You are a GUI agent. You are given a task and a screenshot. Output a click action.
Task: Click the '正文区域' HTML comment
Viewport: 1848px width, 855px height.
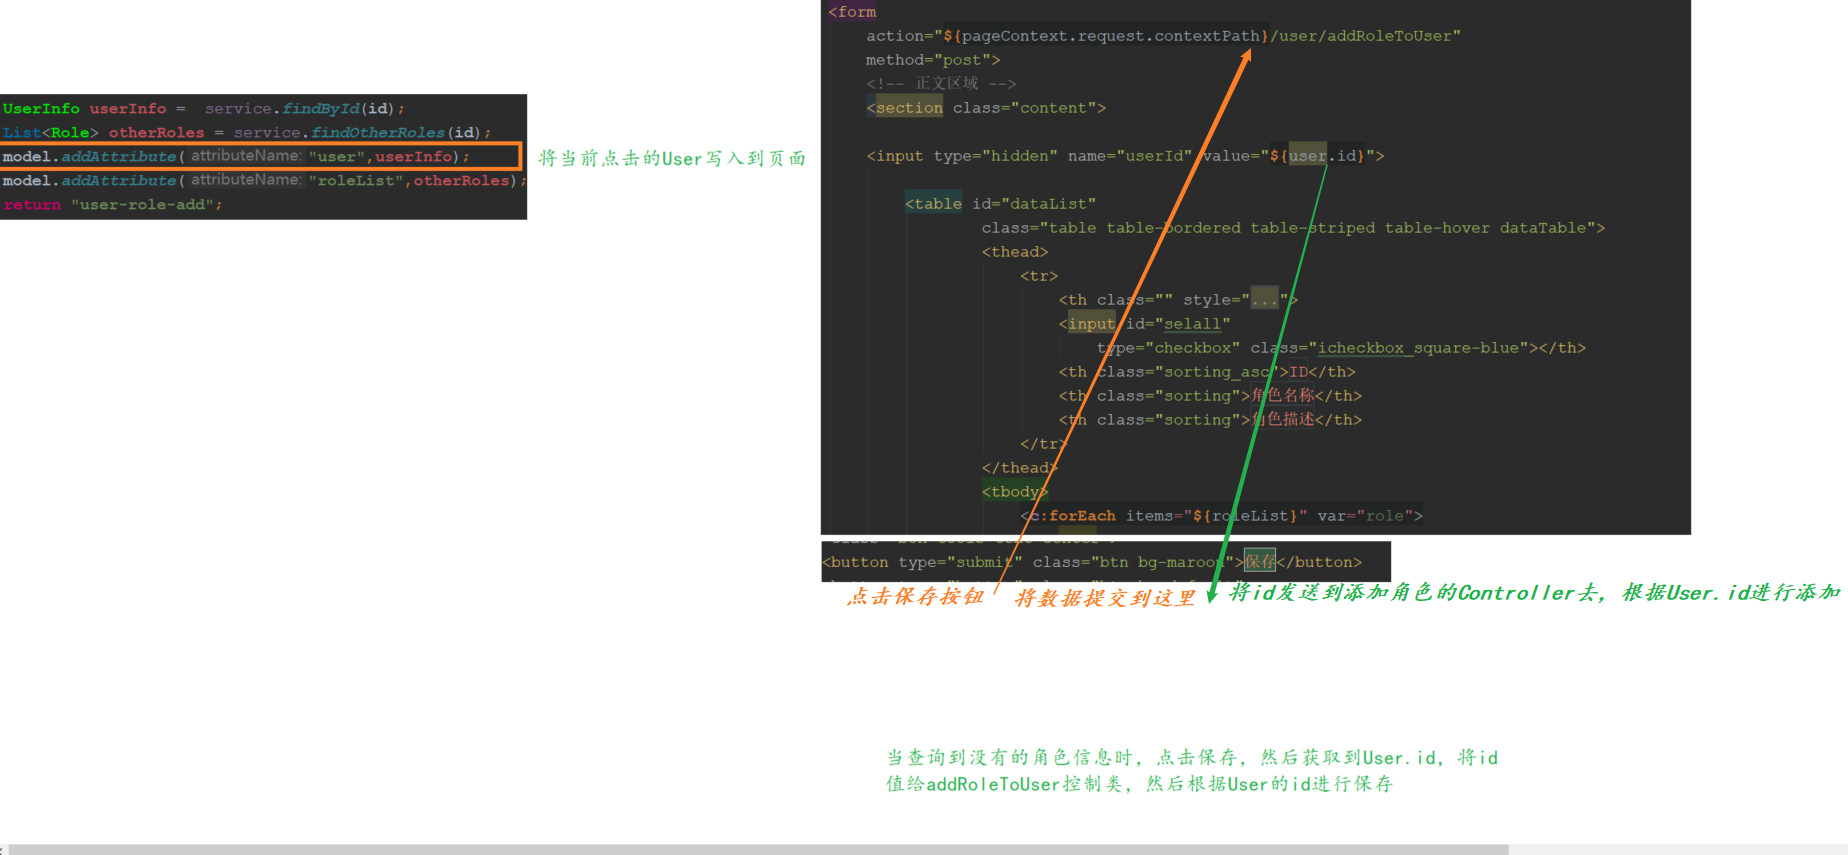point(941,84)
